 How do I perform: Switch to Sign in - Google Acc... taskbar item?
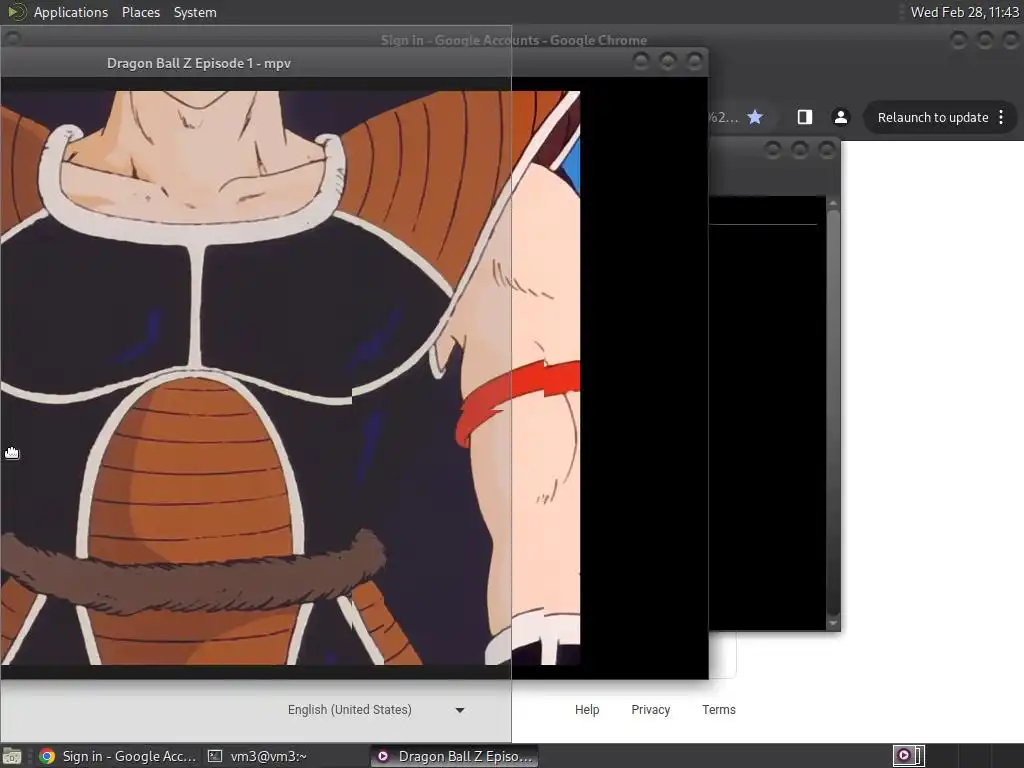click(118, 756)
